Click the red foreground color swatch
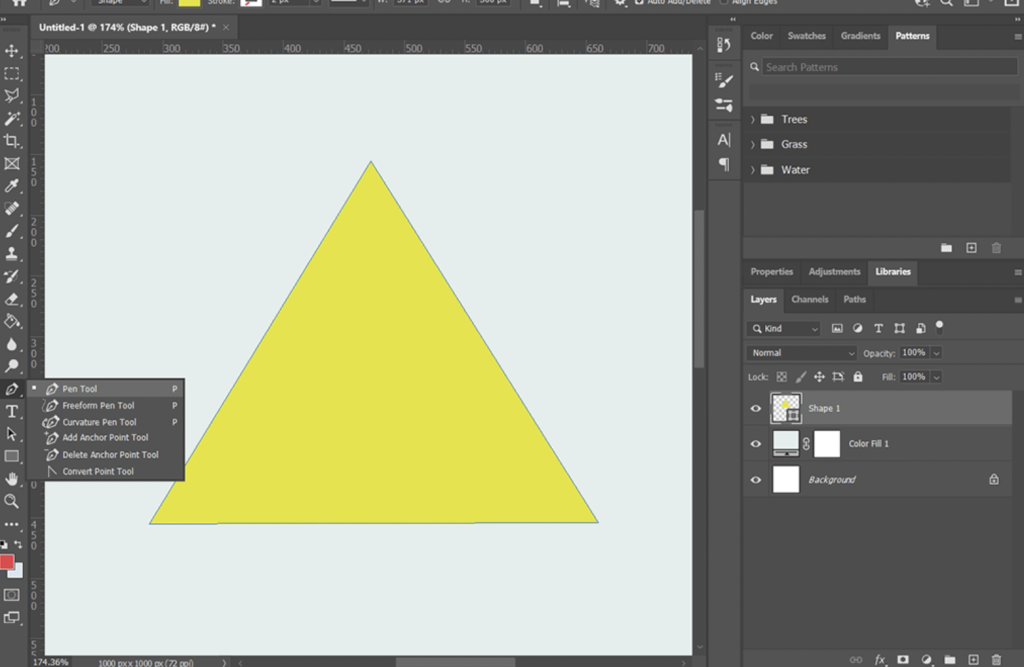The image size is (1024, 667). (x=6, y=562)
